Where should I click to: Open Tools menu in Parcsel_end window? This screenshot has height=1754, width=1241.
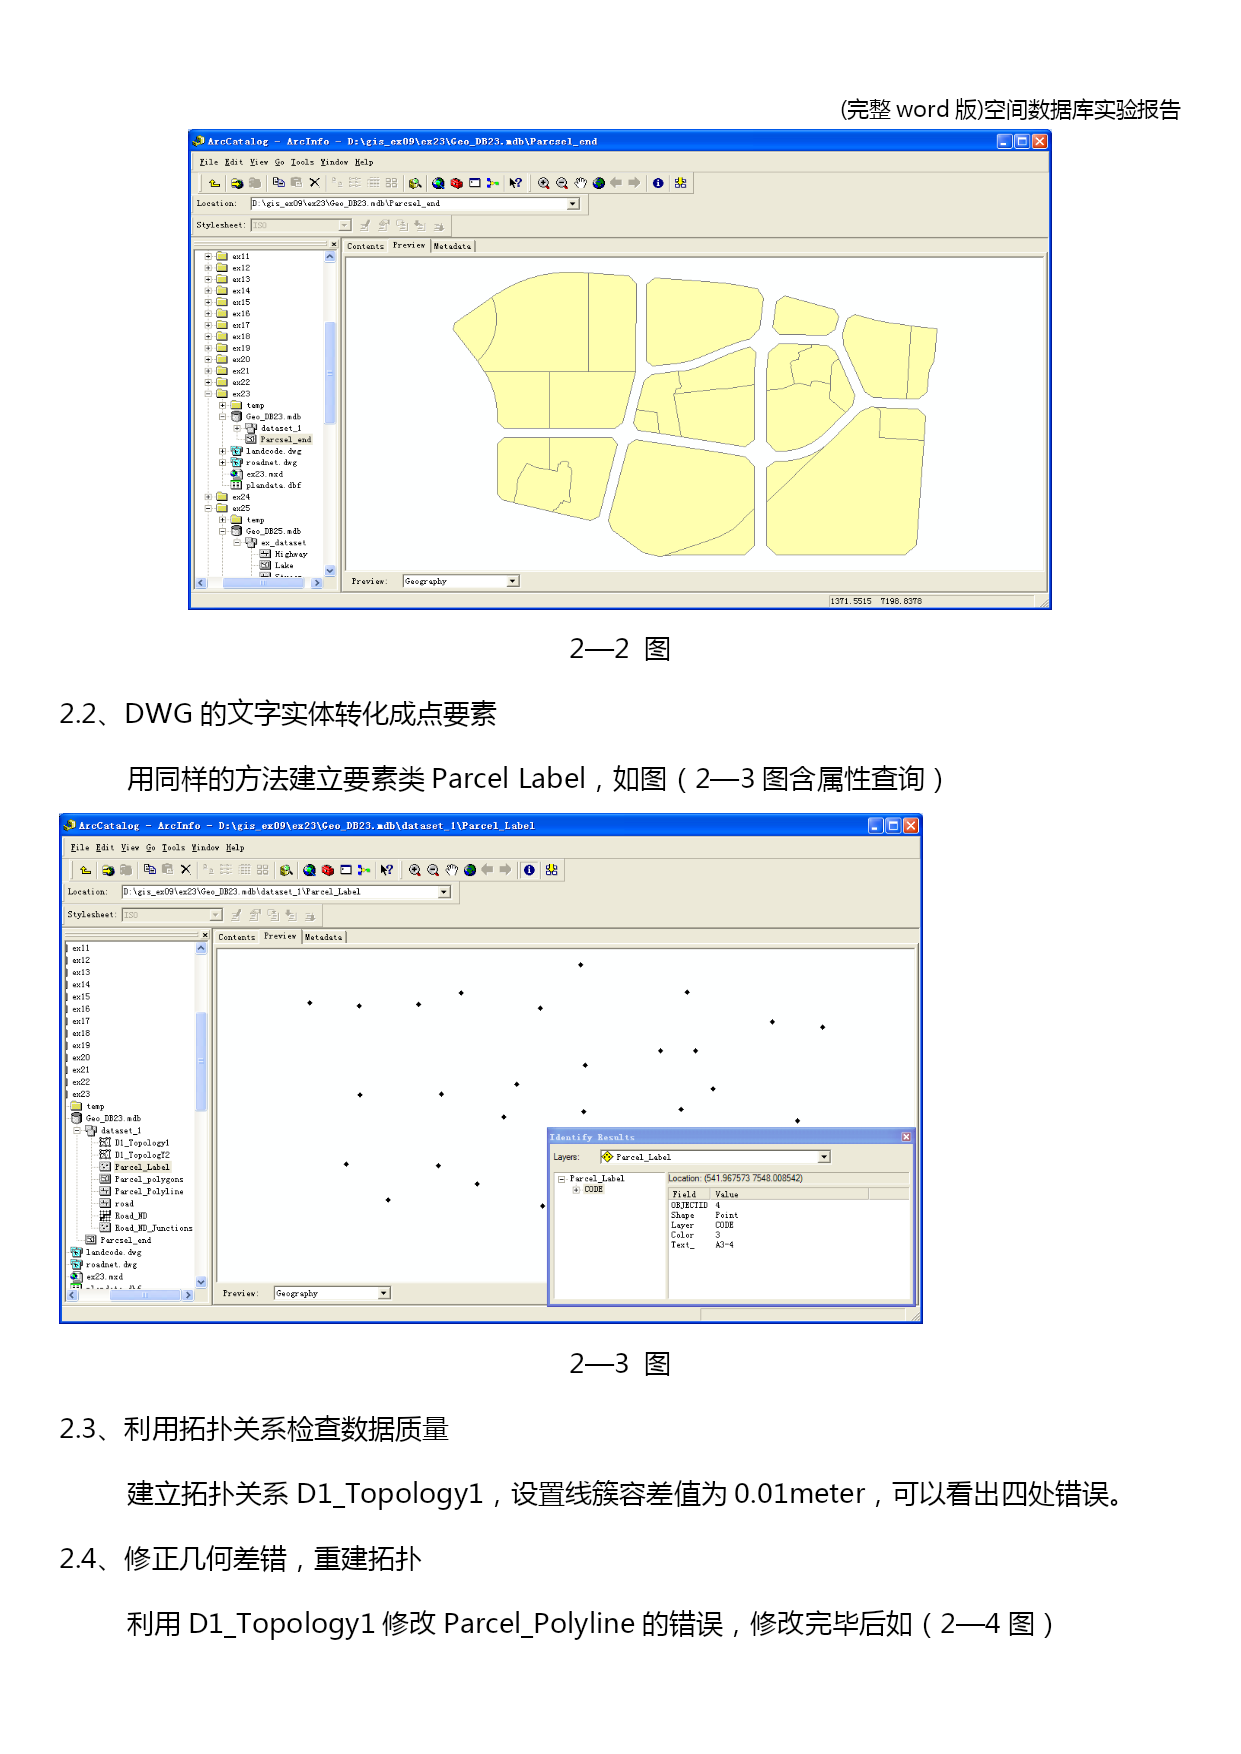pyautogui.click(x=302, y=162)
